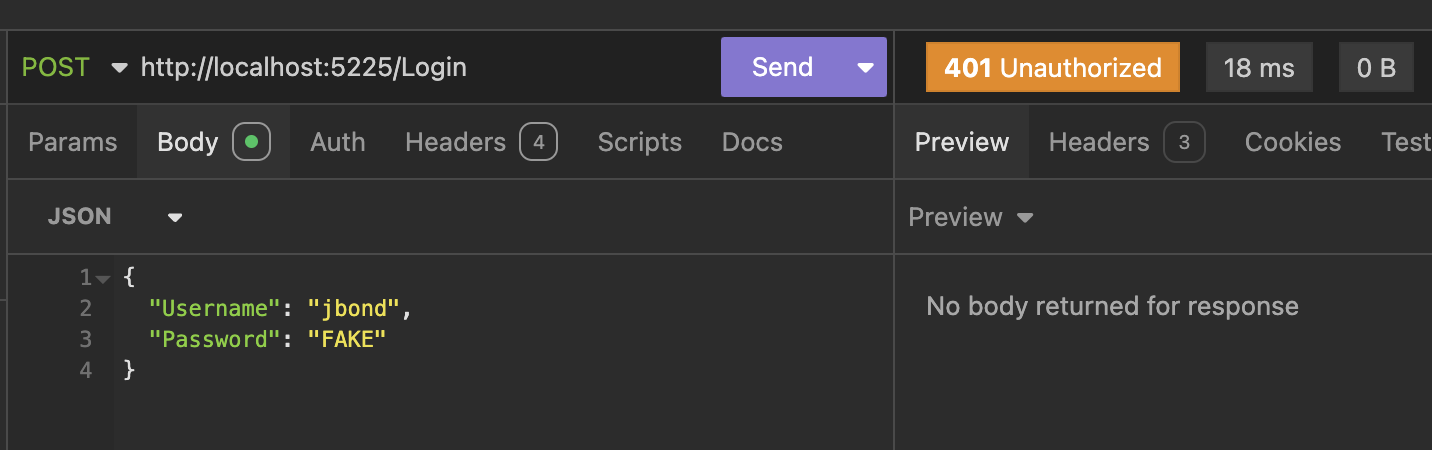
Task: Click the Send button
Action: pyautogui.click(x=782, y=67)
